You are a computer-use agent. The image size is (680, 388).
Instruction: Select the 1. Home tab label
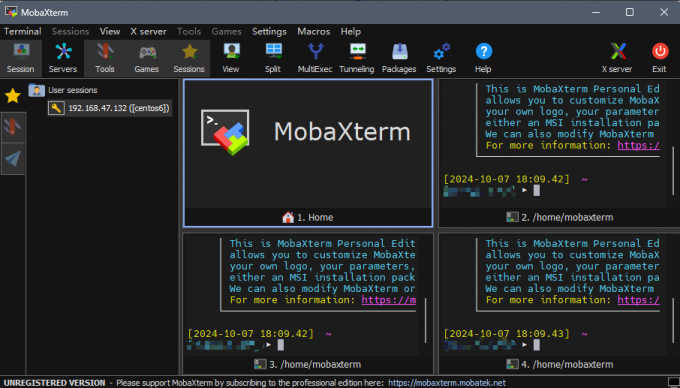315,217
